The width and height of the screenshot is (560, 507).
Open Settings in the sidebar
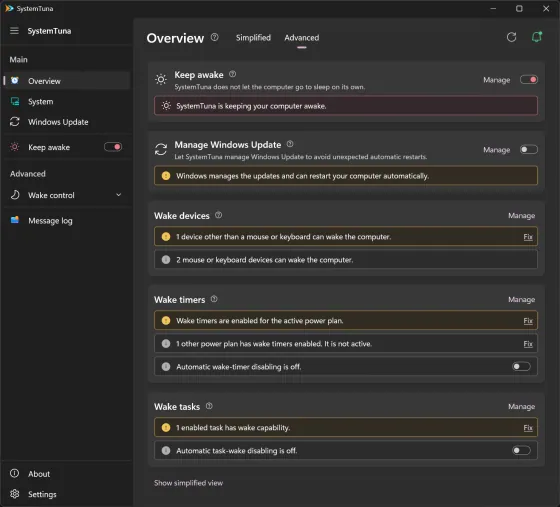pos(67,494)
